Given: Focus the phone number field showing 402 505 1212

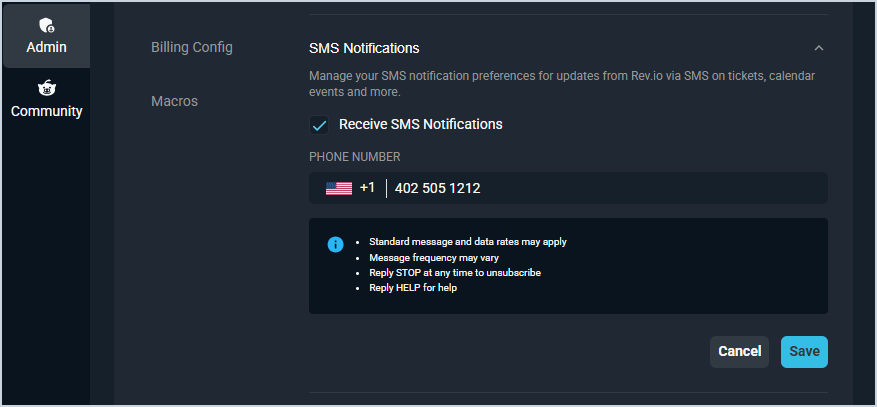Looking at the screenshot, I should (x=600, y=188).
